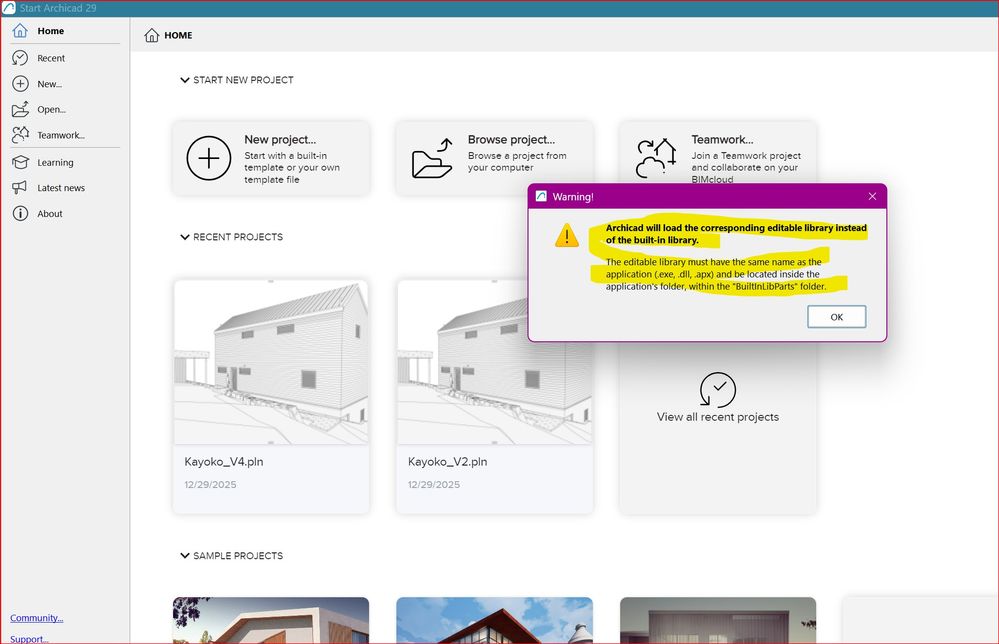Click the 12/29/2025 date under Kayoko_V4.pln
This screenshot has height=644, width=999.
point(210,485)
